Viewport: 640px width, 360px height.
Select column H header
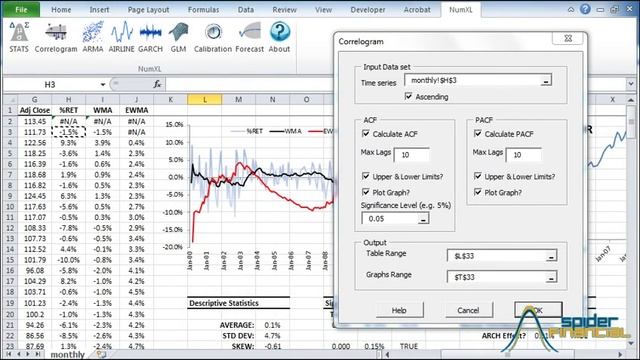69,99
